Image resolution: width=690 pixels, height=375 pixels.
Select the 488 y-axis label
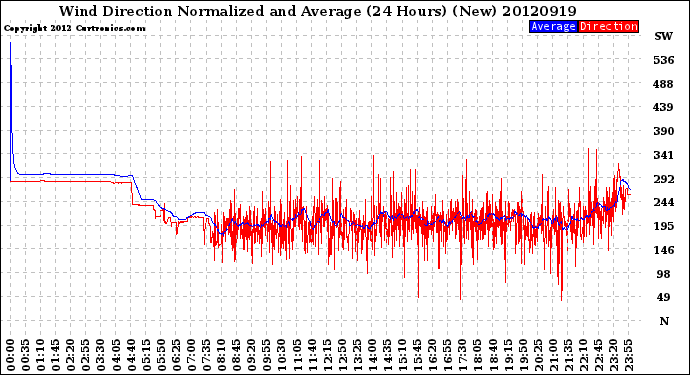click(664, 84)
